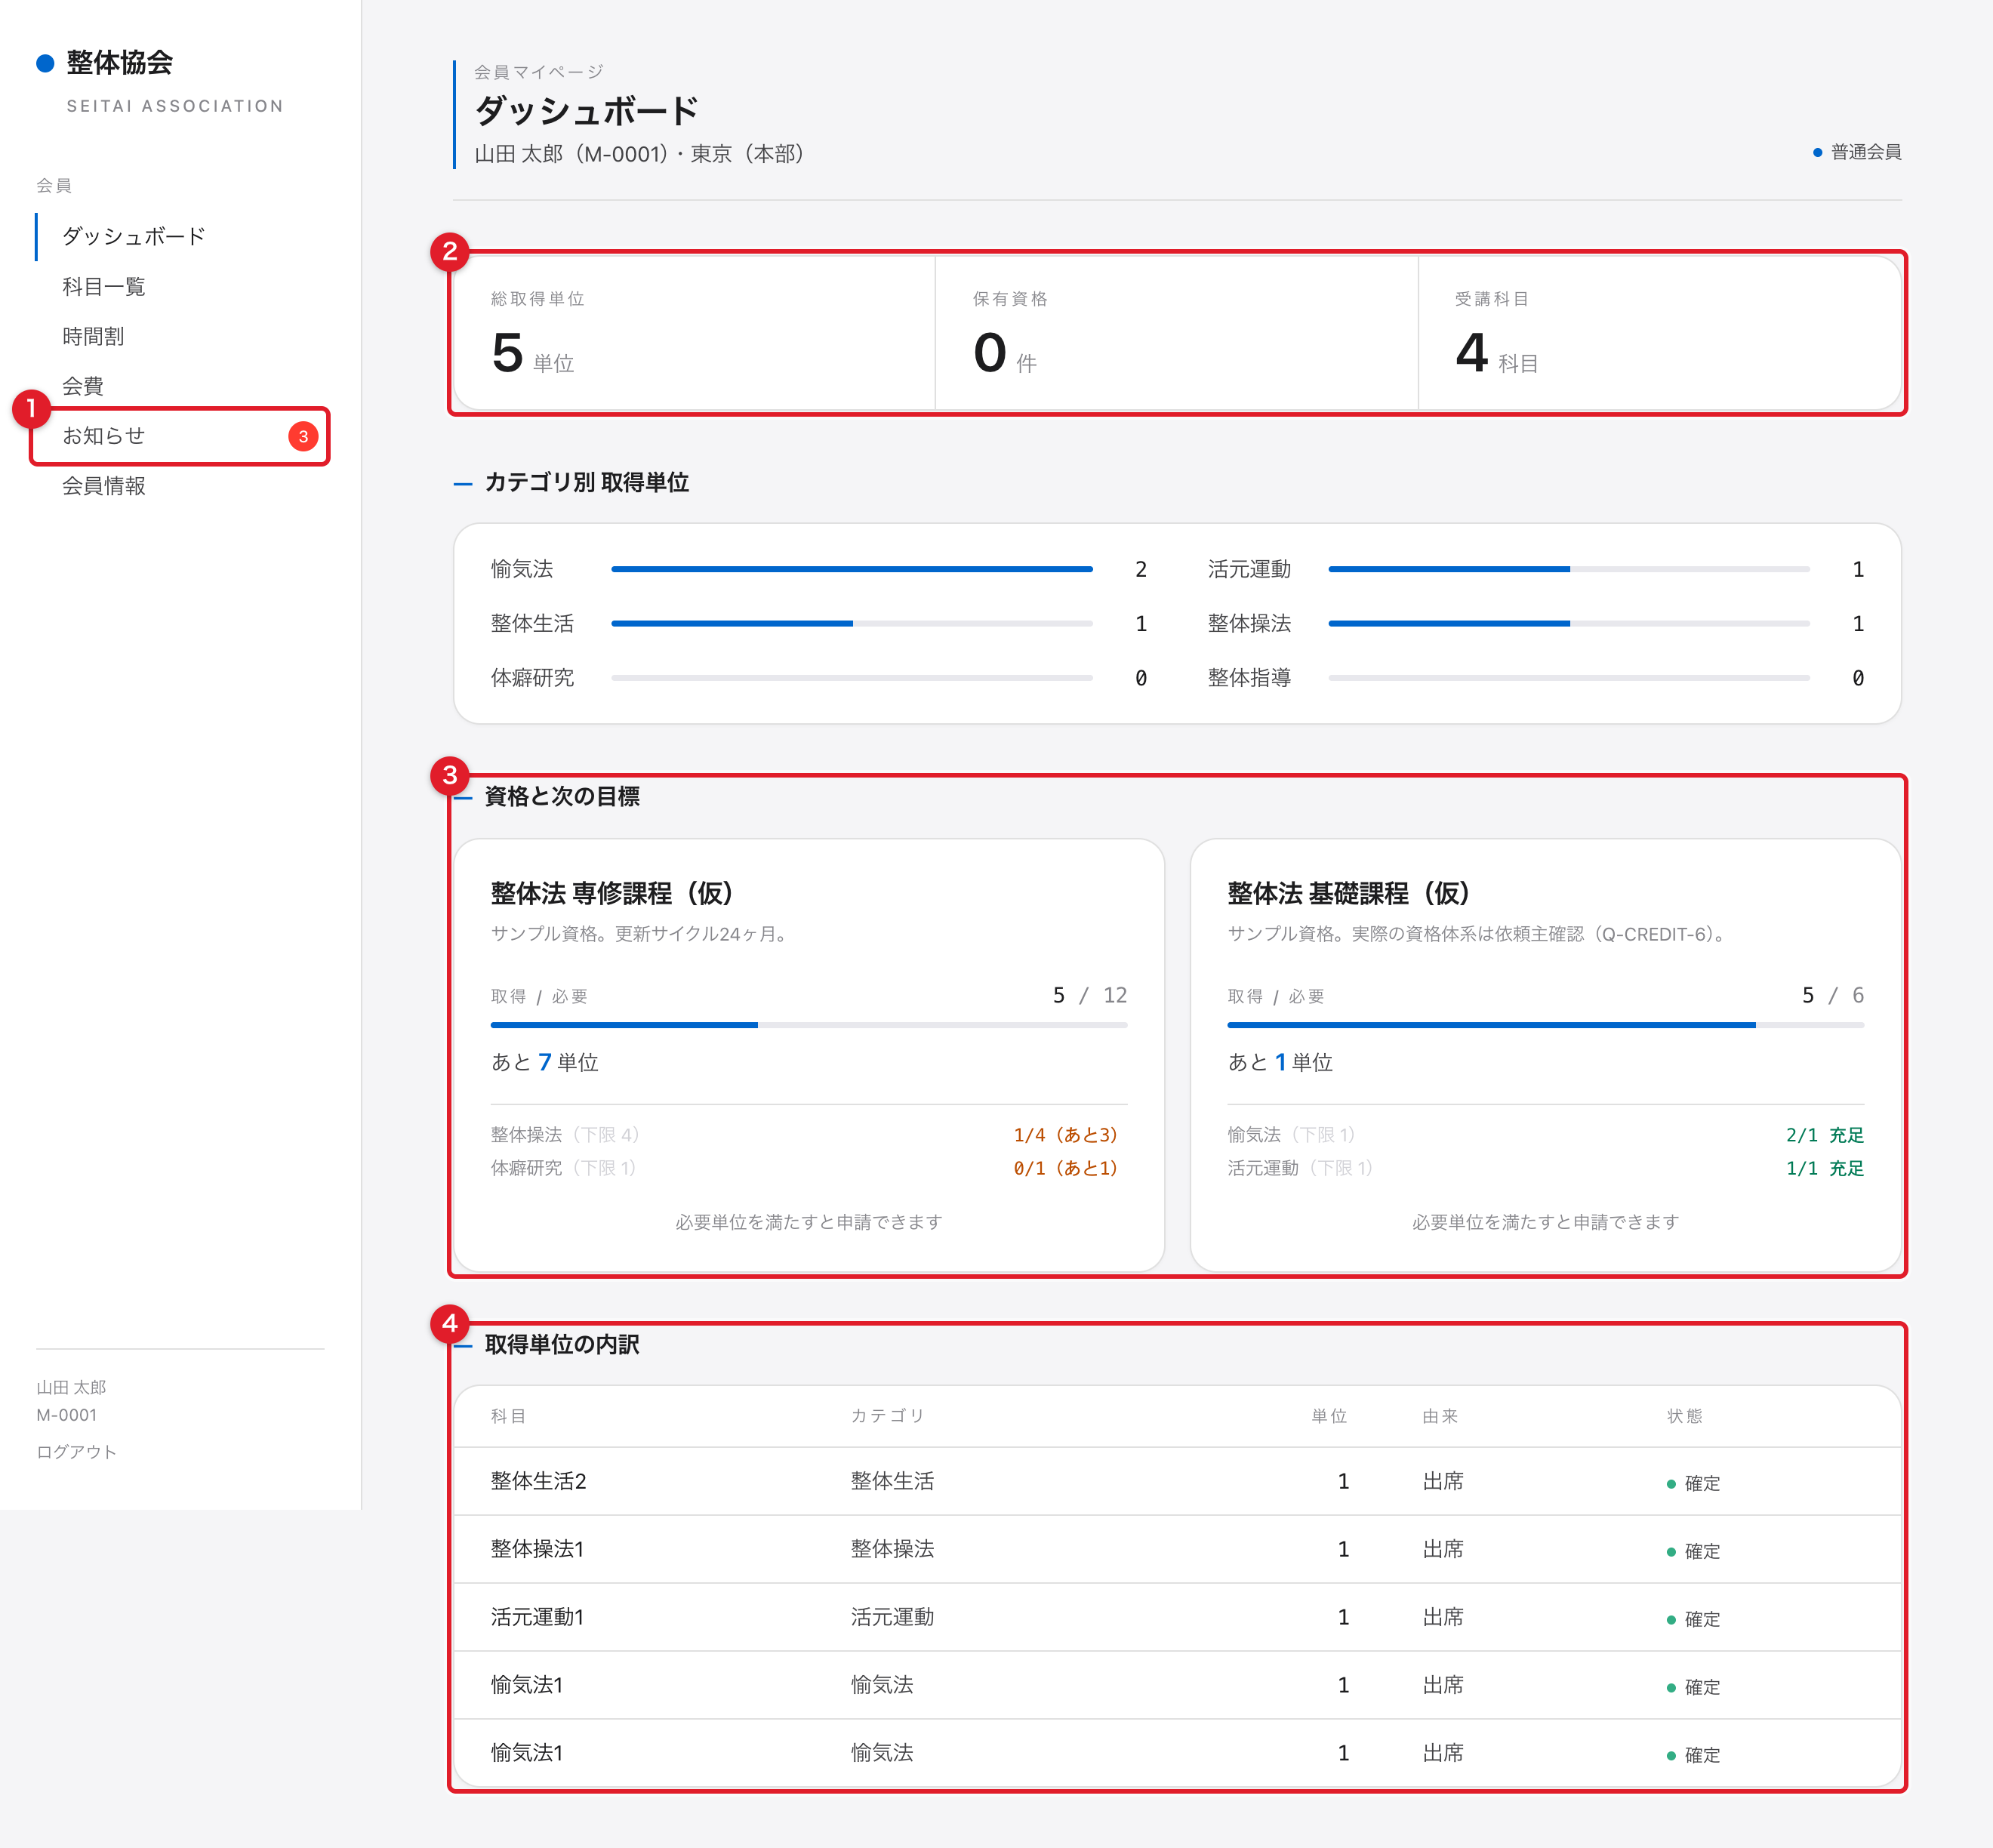
Task: Click red annotation marker number 4
Action: coord(450,1323)
